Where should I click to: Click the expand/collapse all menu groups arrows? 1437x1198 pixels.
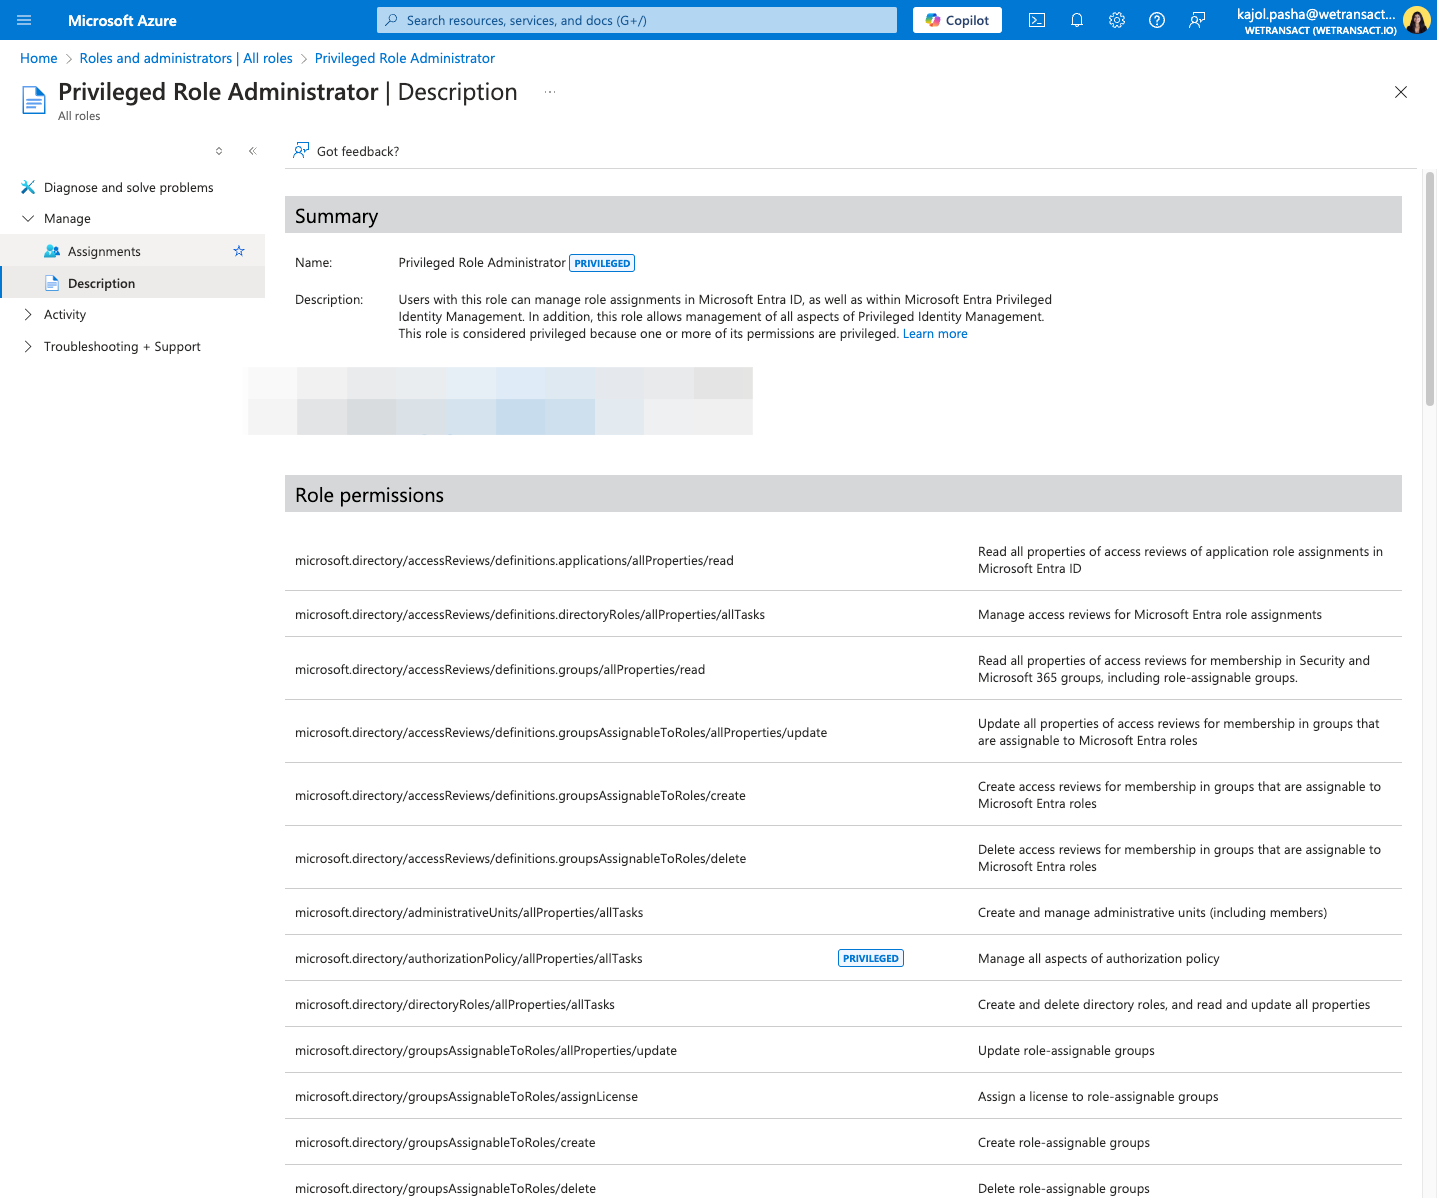[219, 151]
